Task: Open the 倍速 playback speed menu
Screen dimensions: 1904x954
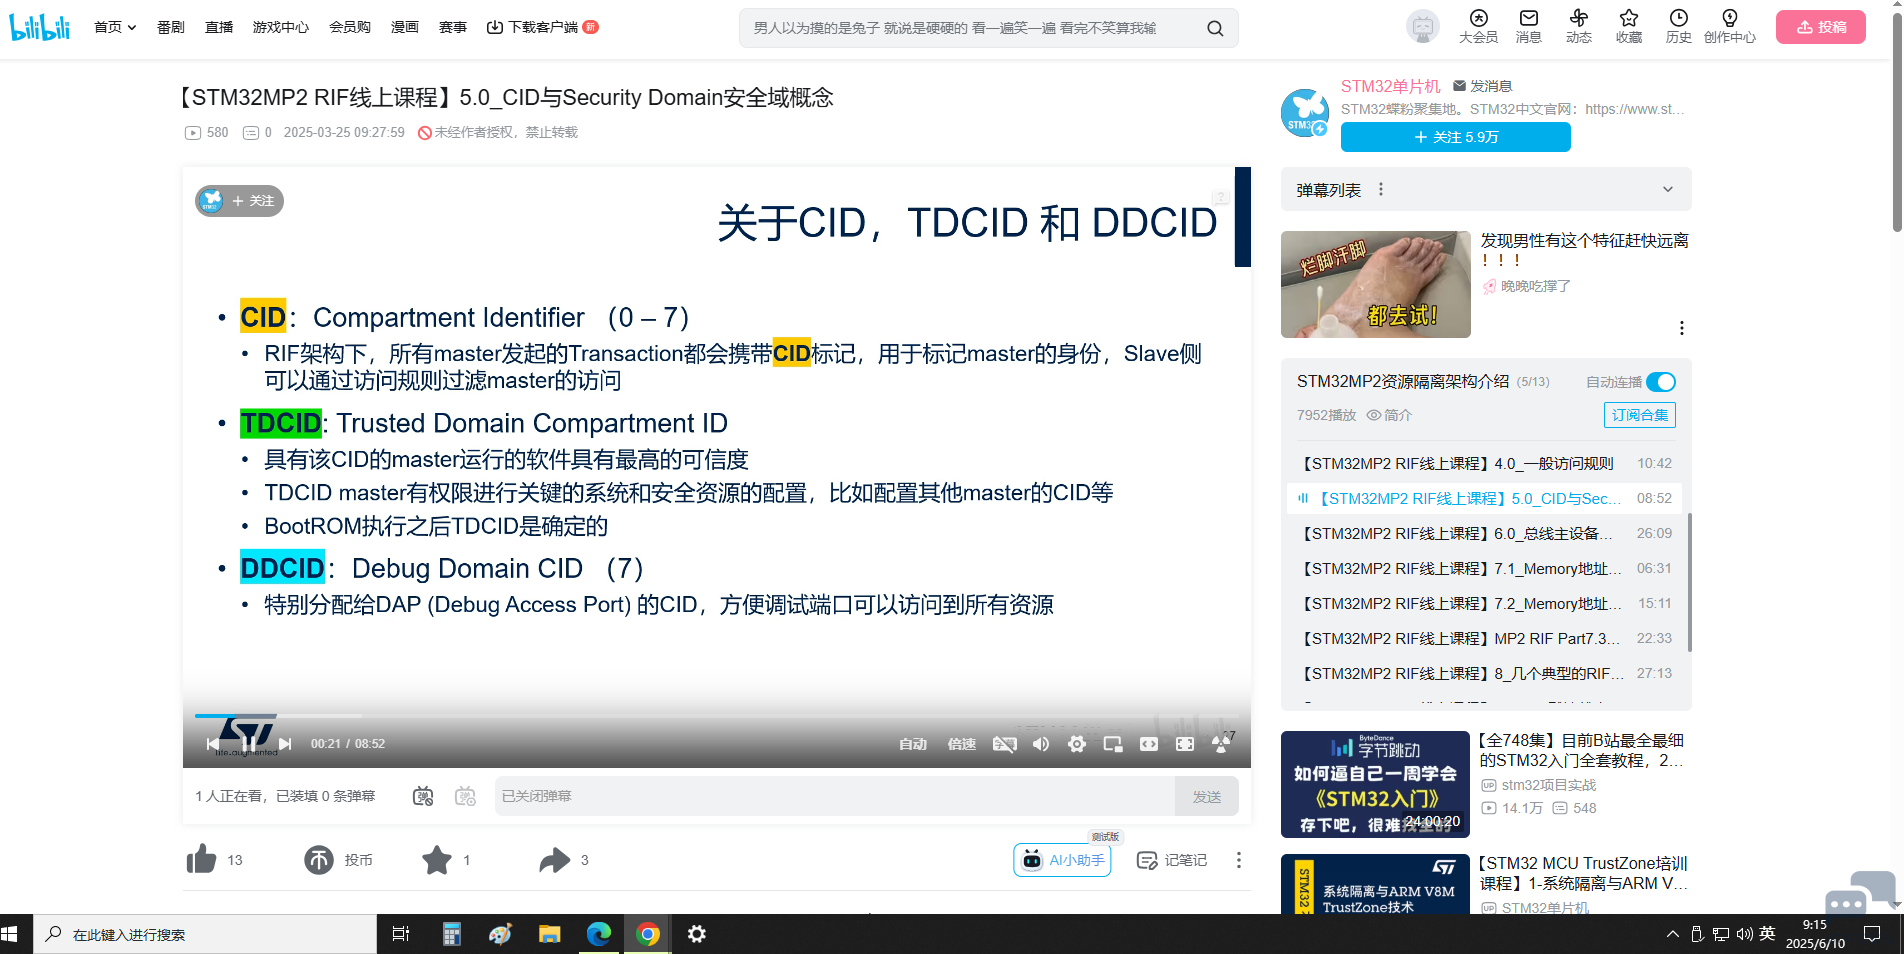Action: click(x=962, y=743)
